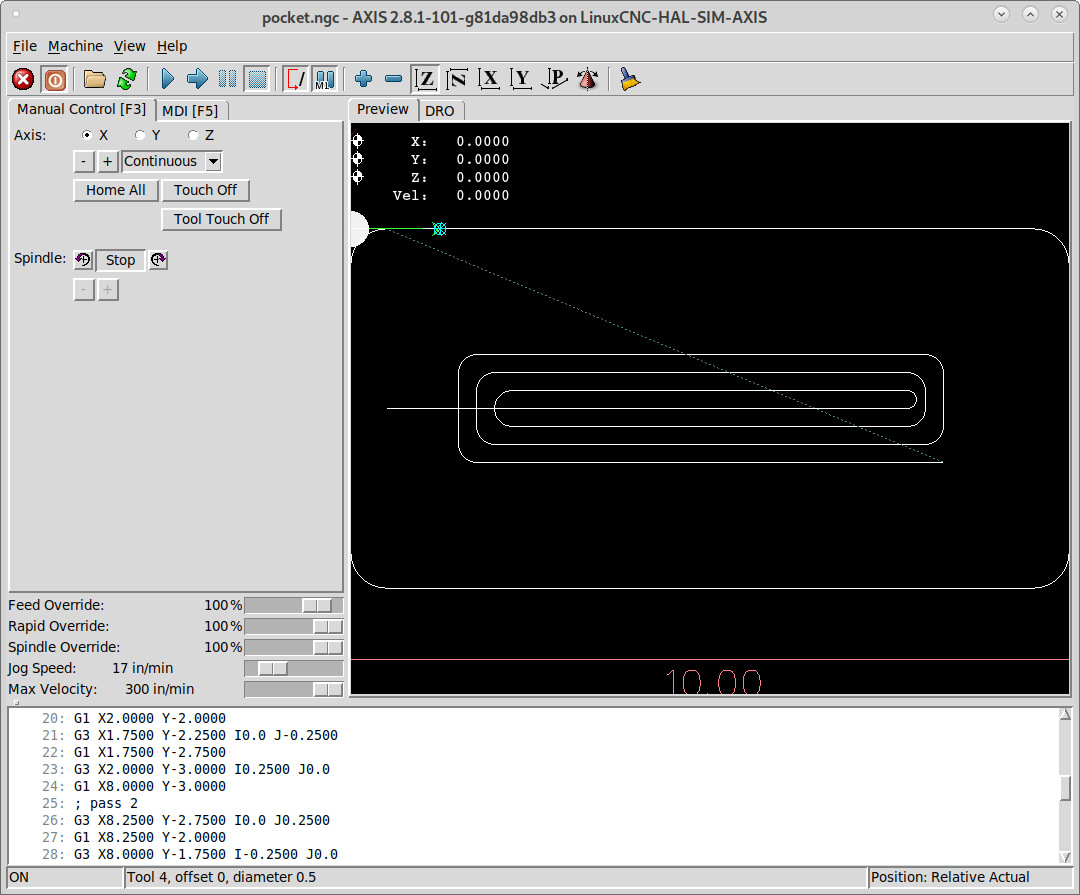Select G-code line 26 G3 X8.2500
The width and height of the screenshot is (1080, 895).
point(202,821)
